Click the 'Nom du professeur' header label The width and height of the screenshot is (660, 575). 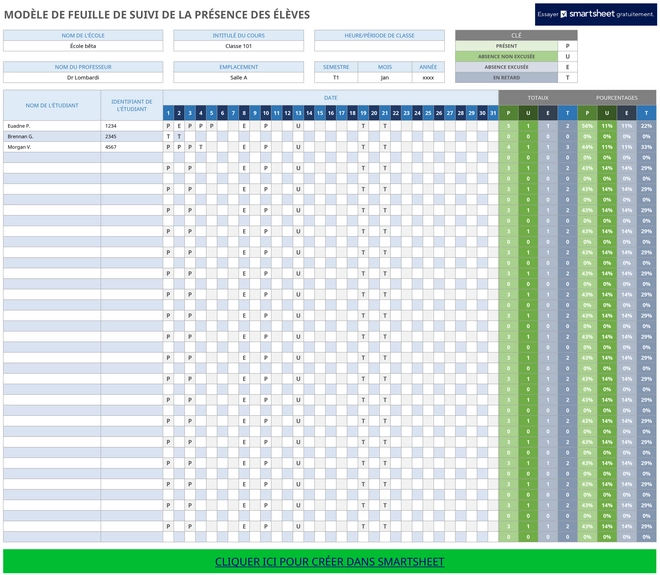tap(83, 67)
